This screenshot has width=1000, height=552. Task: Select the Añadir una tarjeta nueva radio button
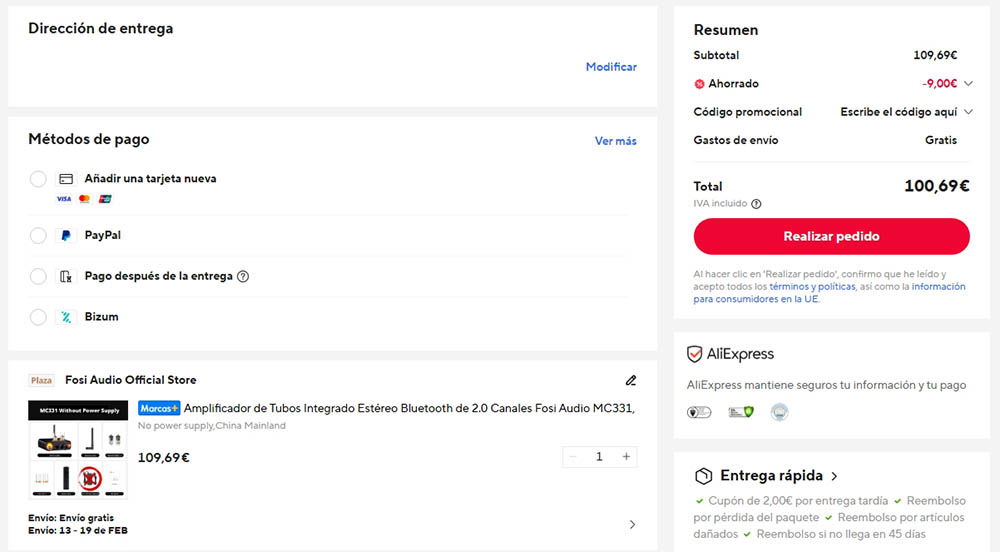tap(38, 179)
